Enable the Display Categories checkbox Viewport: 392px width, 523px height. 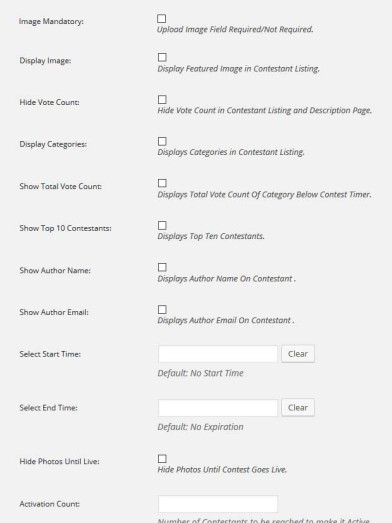click(162, 141)
